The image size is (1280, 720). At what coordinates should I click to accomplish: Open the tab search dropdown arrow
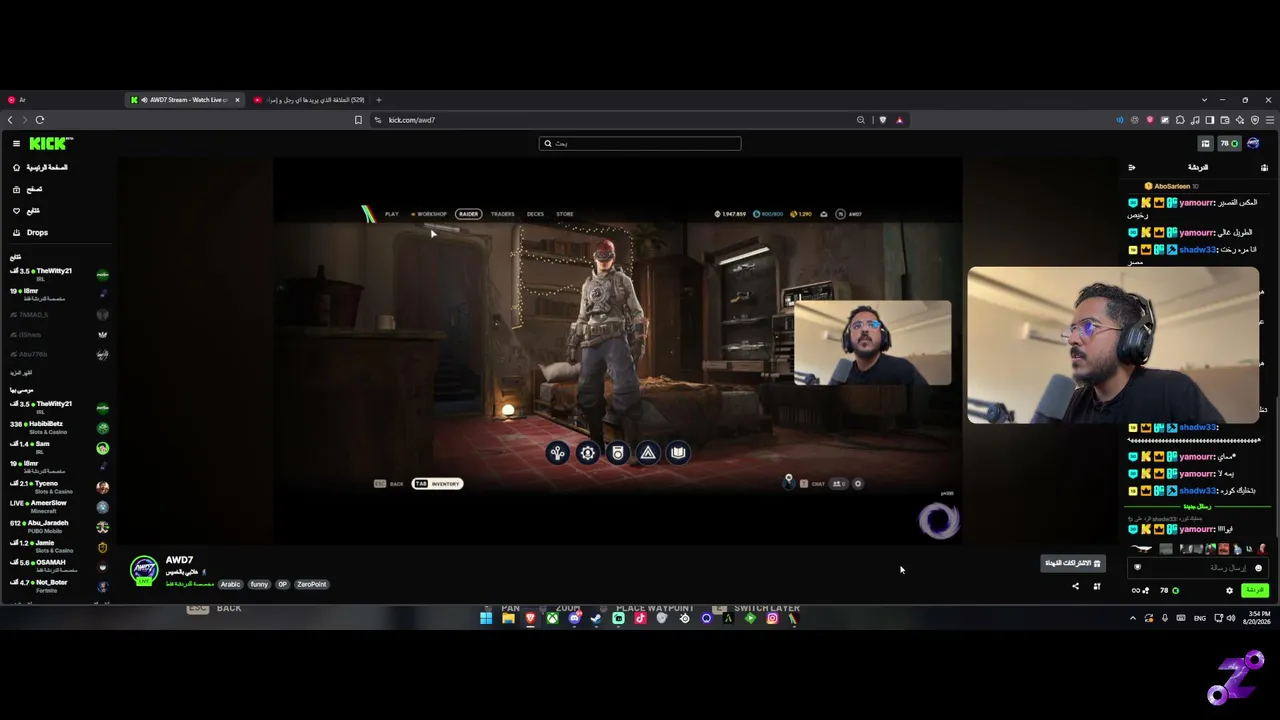pos(1204,100)
